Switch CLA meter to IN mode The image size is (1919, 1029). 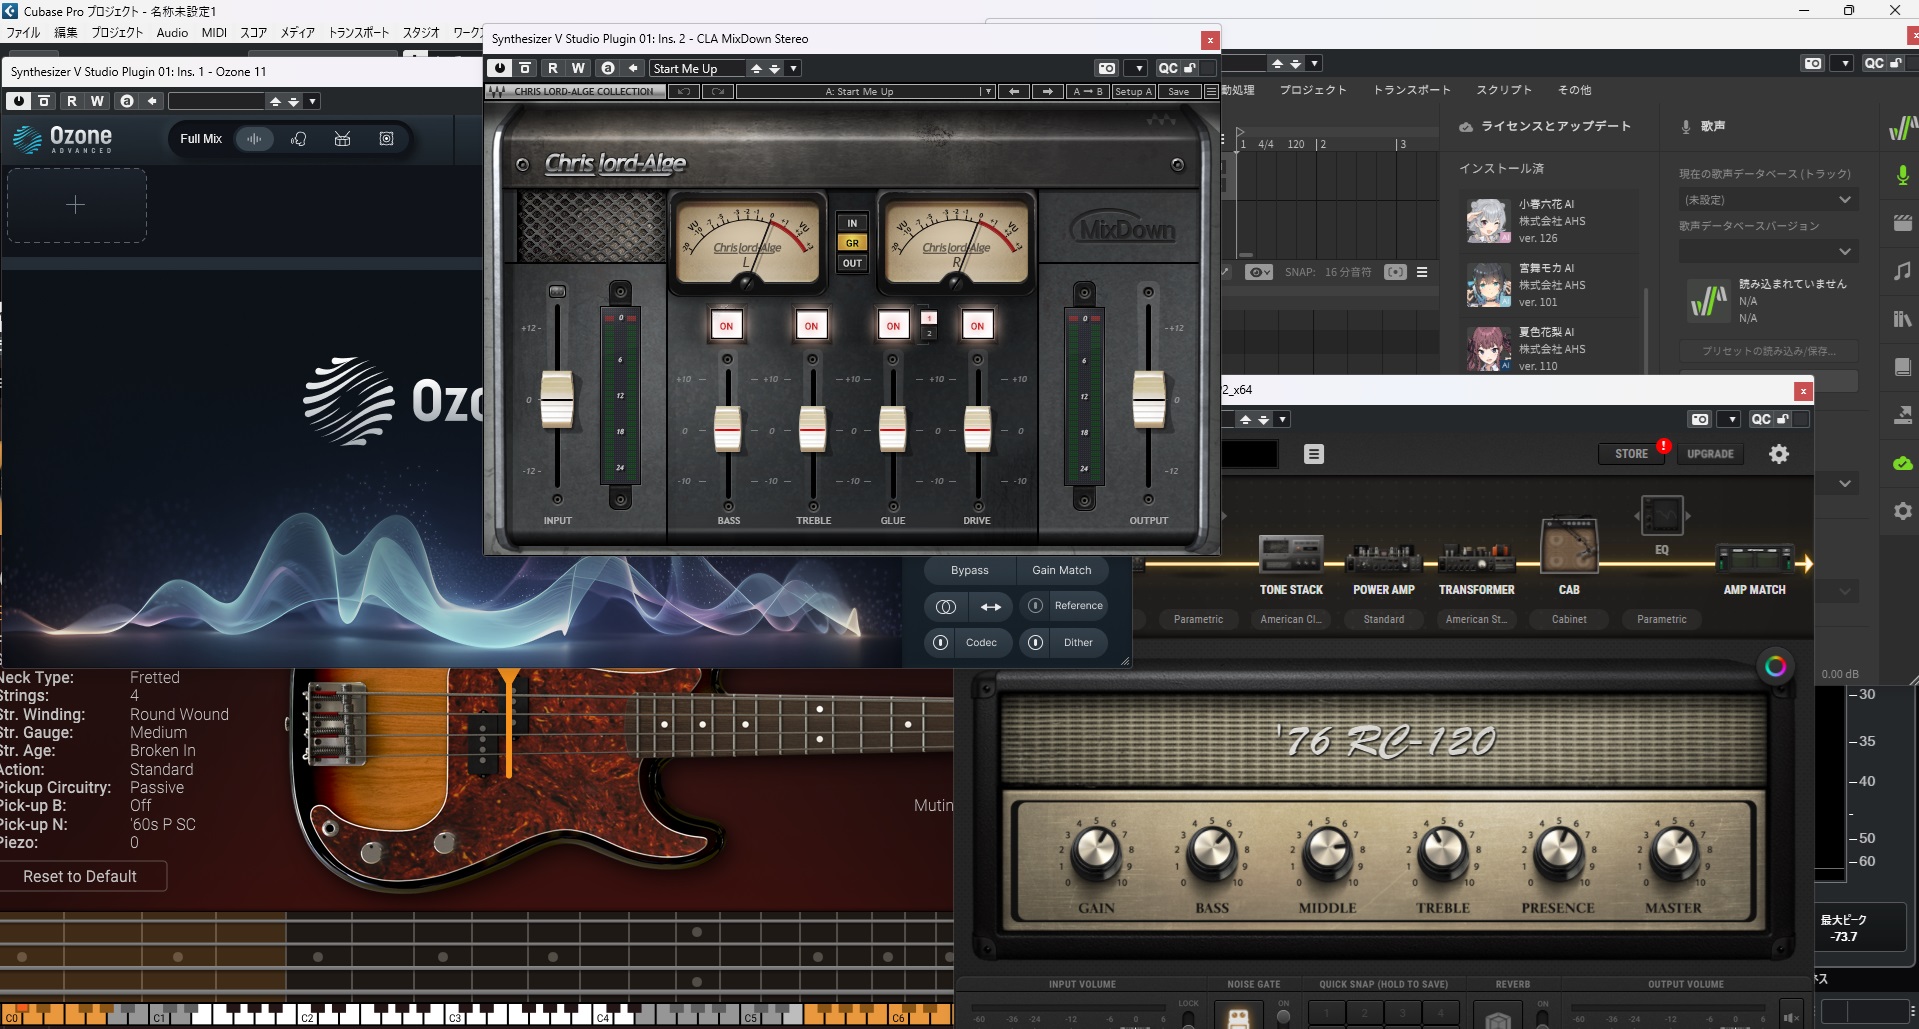coord(852,223)
